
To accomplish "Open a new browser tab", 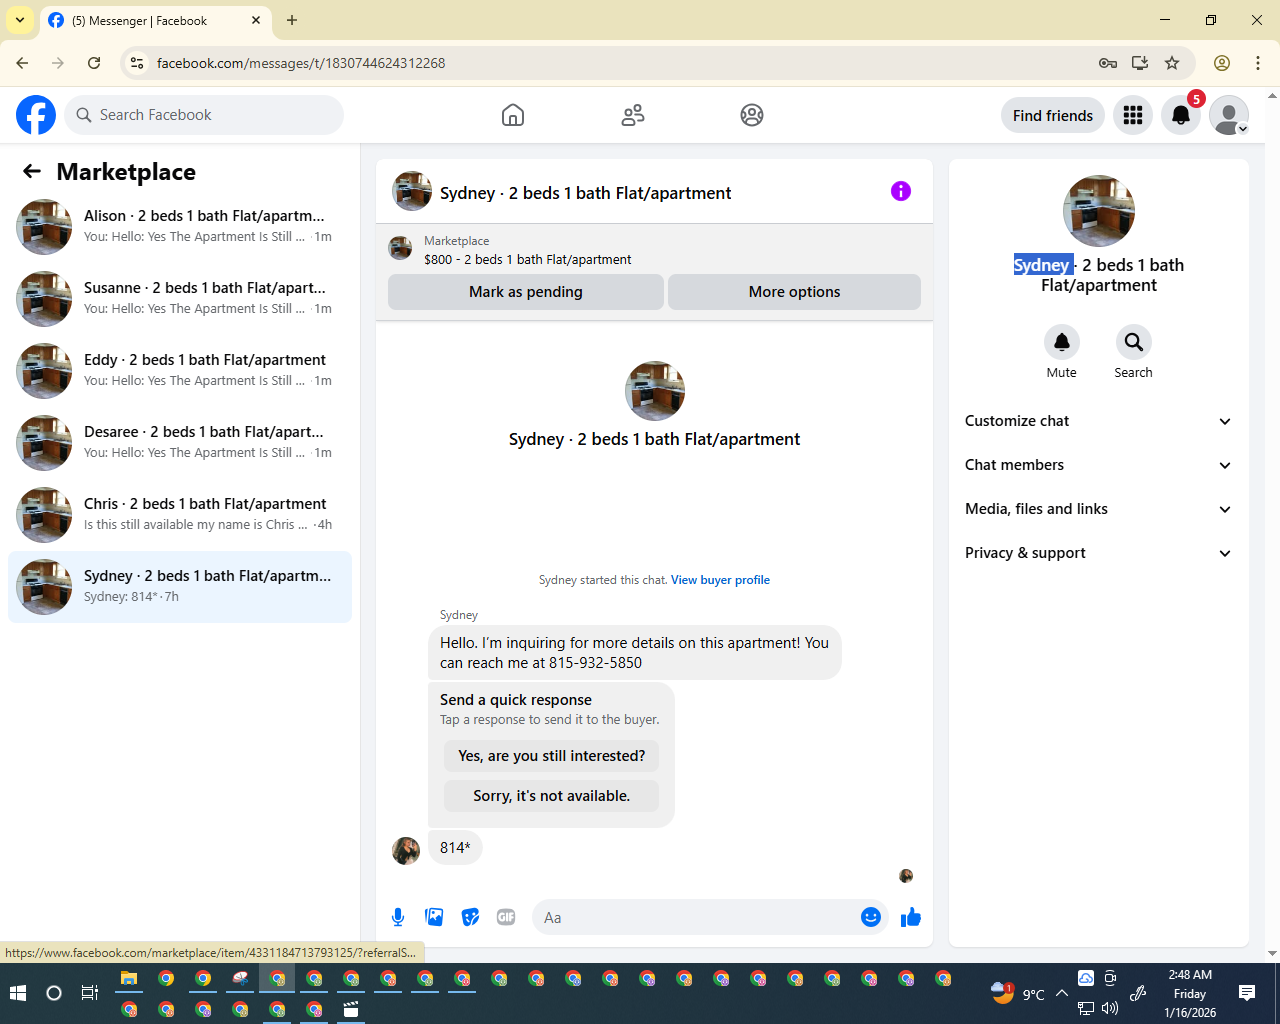I will tap(292, 20).
